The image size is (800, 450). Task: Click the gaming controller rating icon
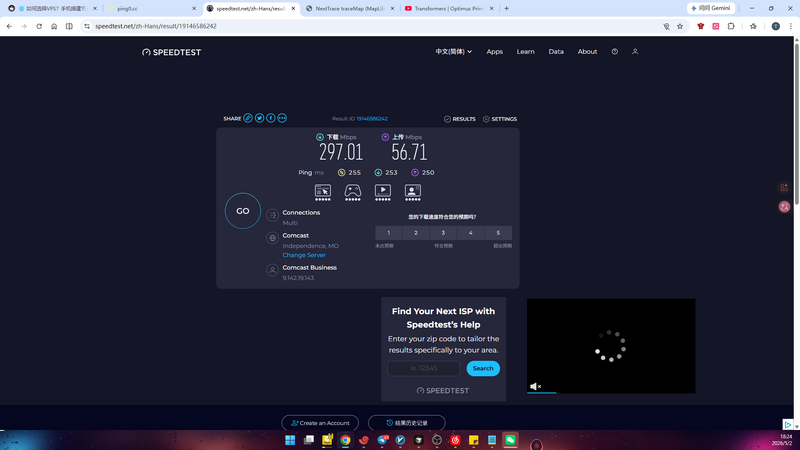(353, 191)
